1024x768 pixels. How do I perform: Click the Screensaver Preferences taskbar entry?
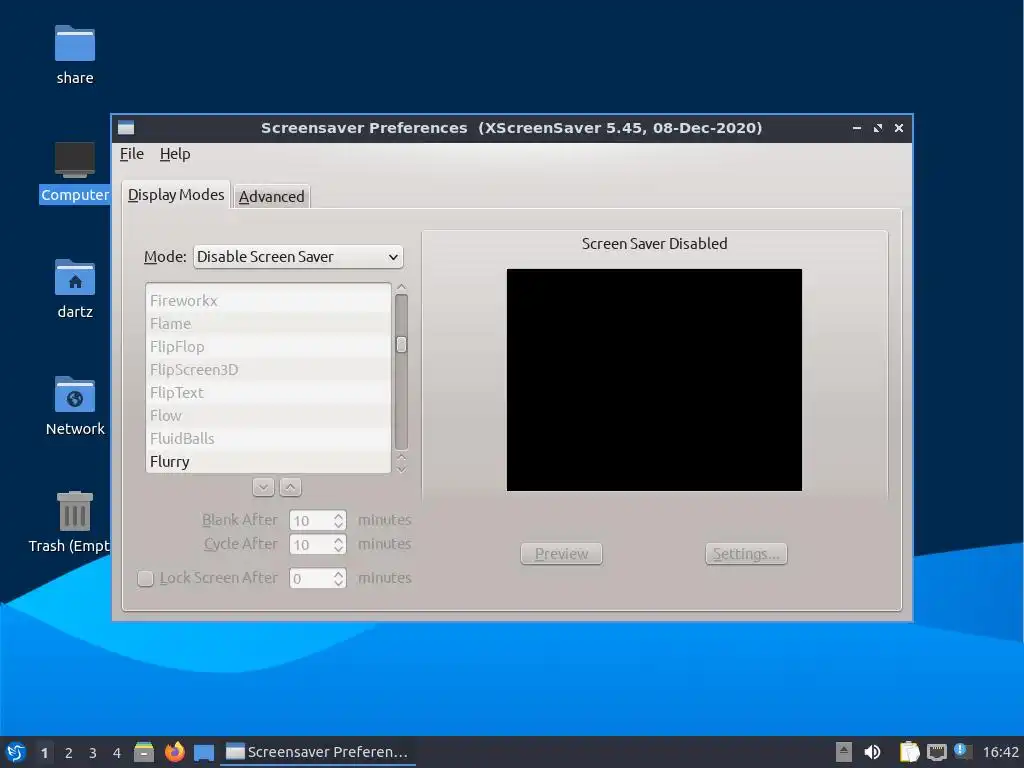pyautogui.click(x=317, y=752)
